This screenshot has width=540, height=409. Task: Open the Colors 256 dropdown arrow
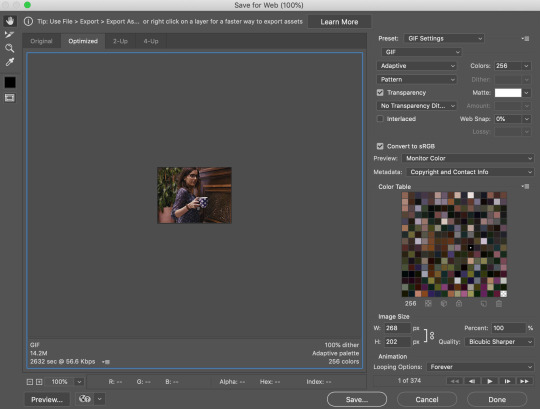pyautogui.click(x=526, y=66)
